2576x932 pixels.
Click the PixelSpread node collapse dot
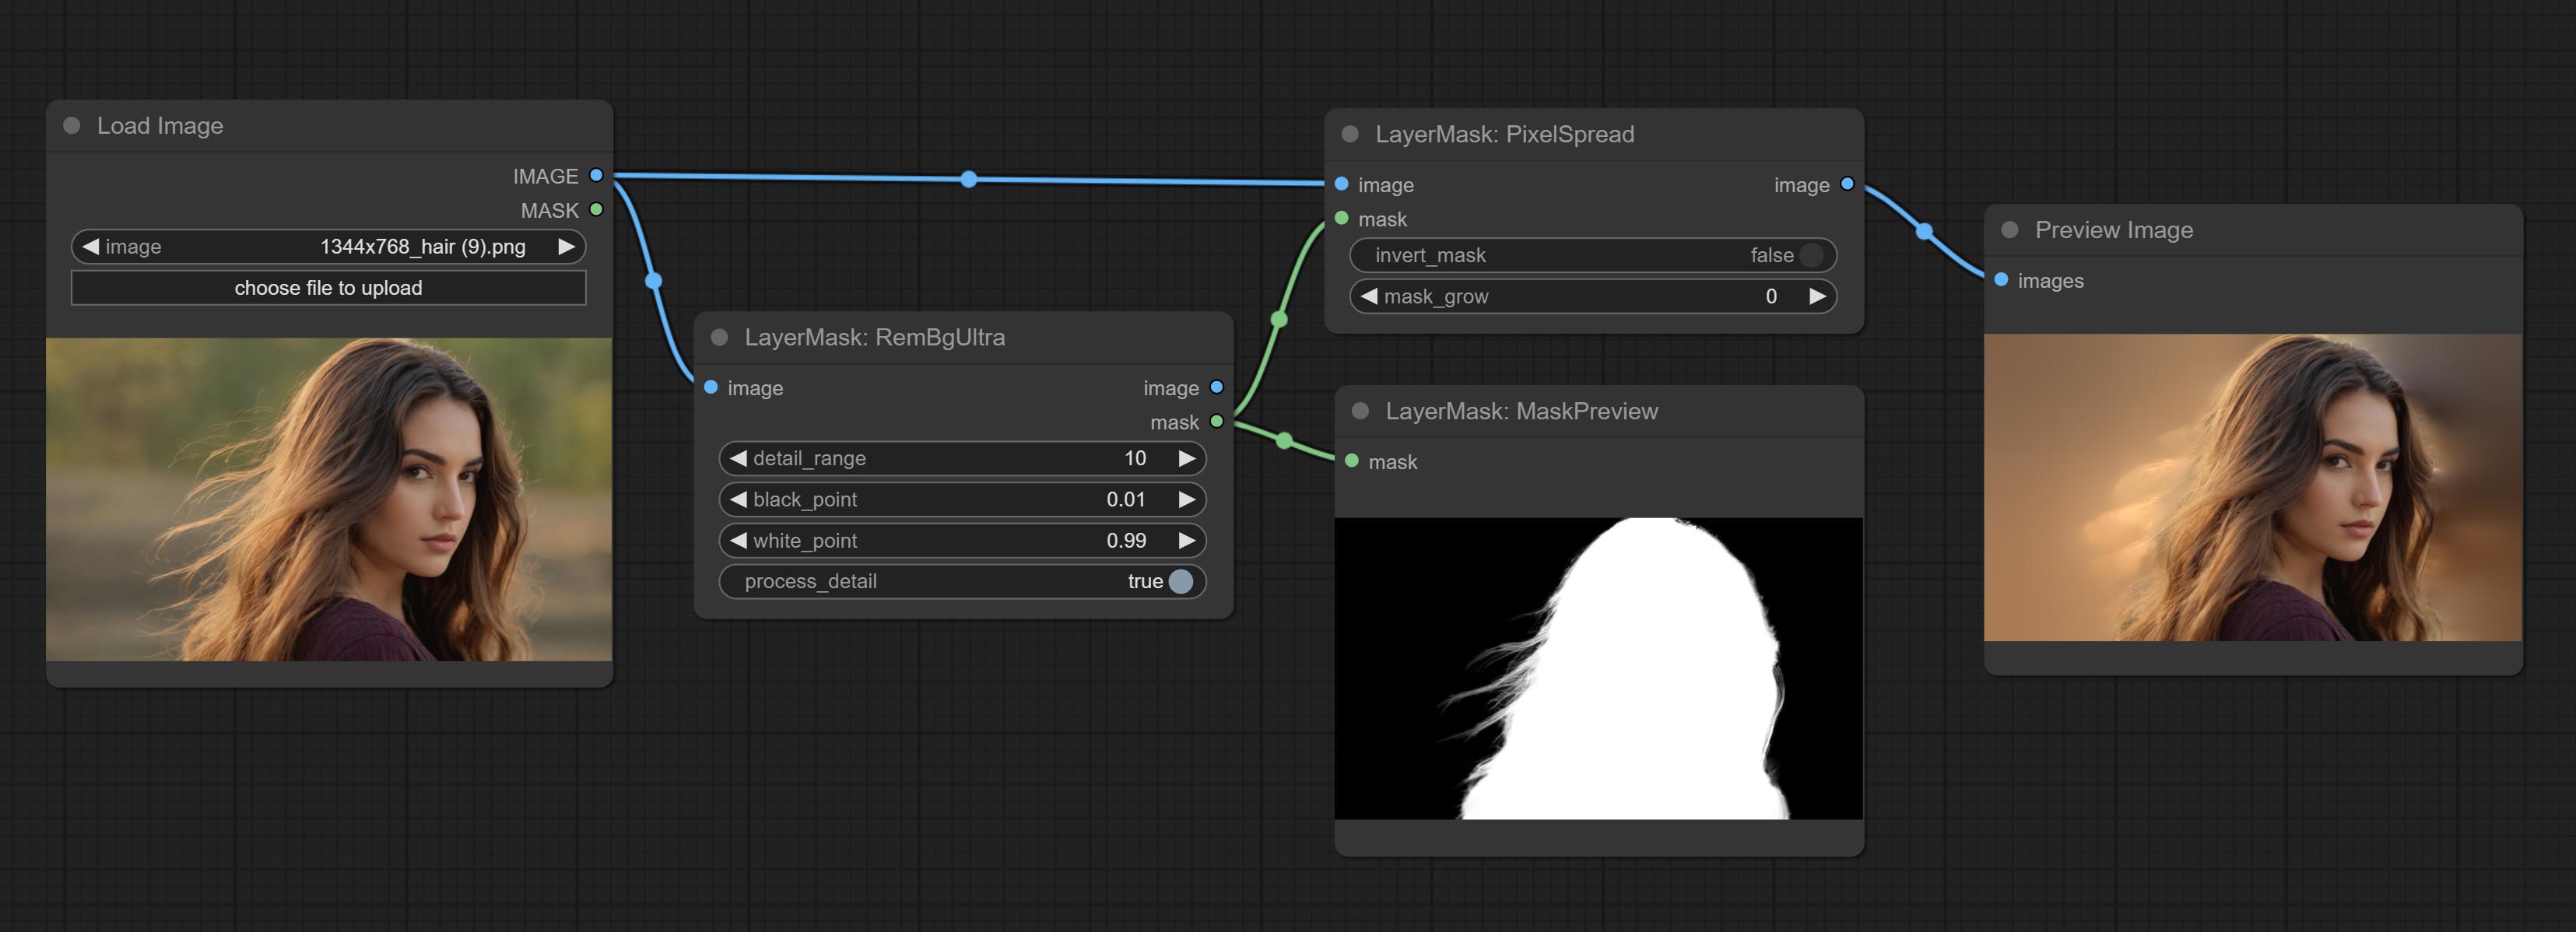coord(1350,134)
